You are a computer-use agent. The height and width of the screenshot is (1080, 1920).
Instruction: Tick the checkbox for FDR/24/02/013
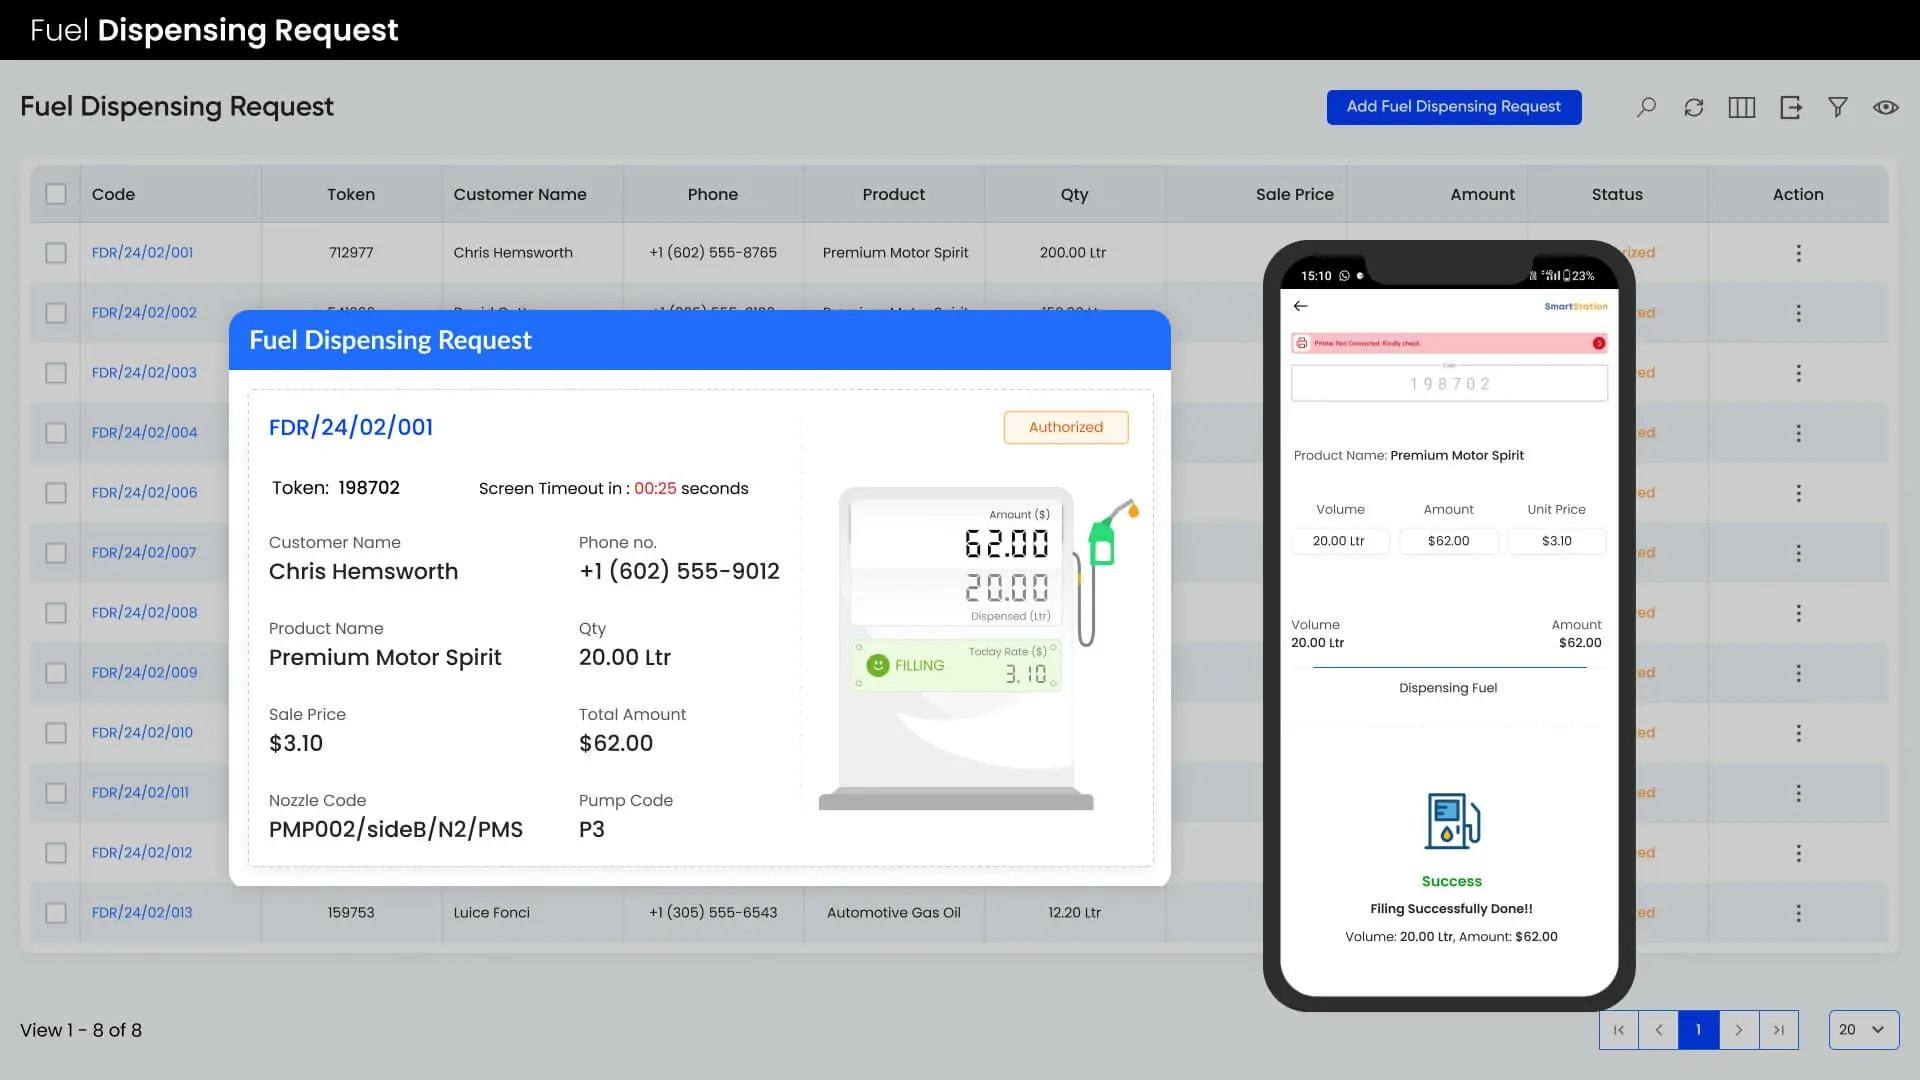[56, 913]
